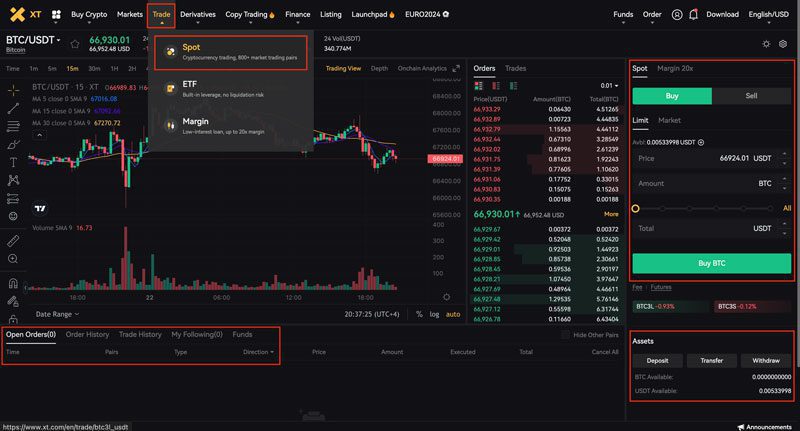Expand chart to fullscreen
Screen dimensions: 800x431
pyautogui.click(x=456, y=68)
